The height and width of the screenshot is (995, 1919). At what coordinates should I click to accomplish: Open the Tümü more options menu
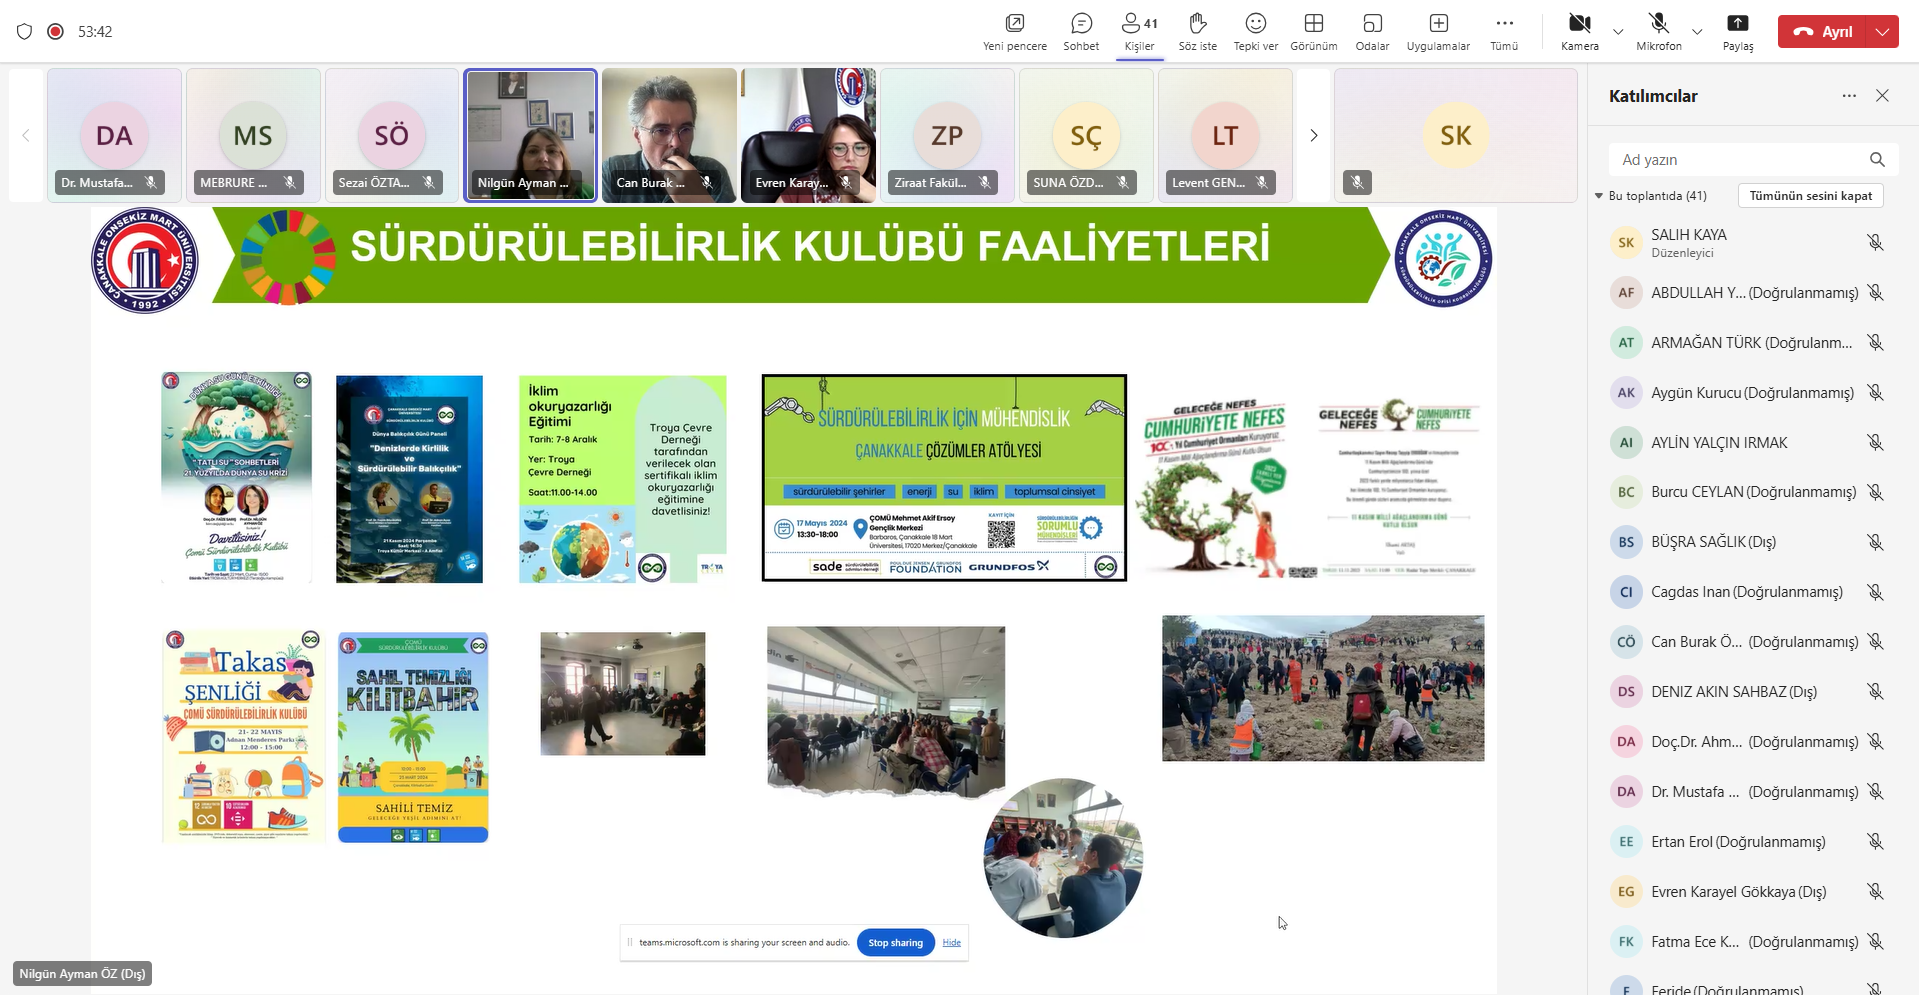coord(1504,31)
